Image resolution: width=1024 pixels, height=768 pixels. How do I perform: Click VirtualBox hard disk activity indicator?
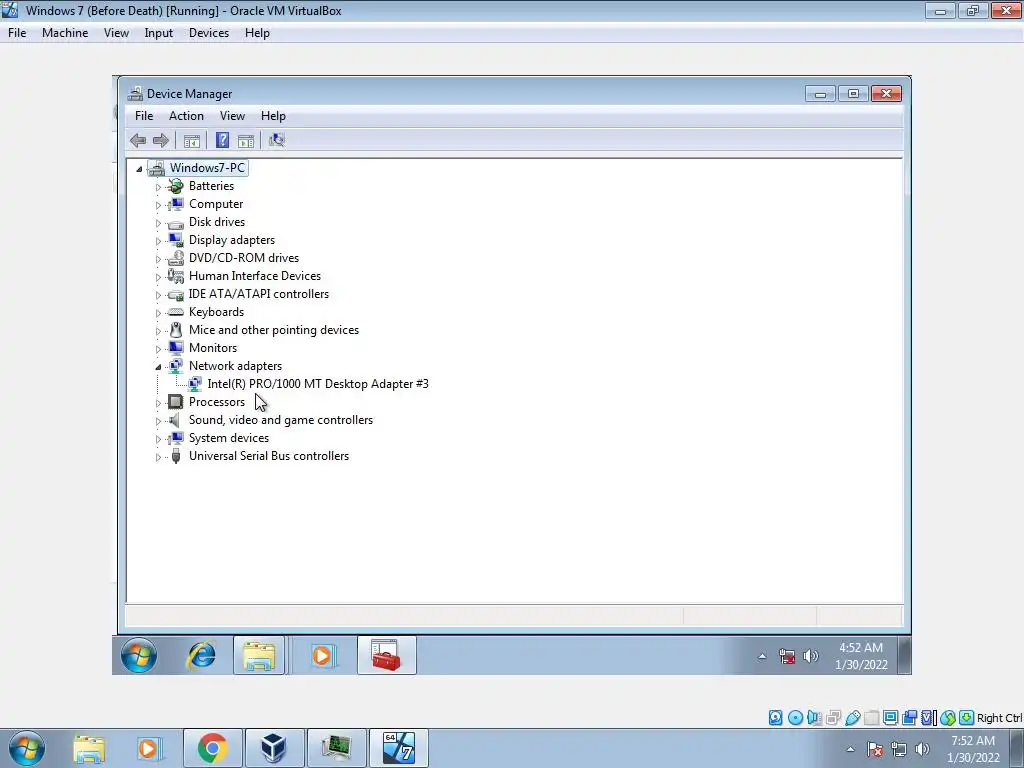(775, 718)
